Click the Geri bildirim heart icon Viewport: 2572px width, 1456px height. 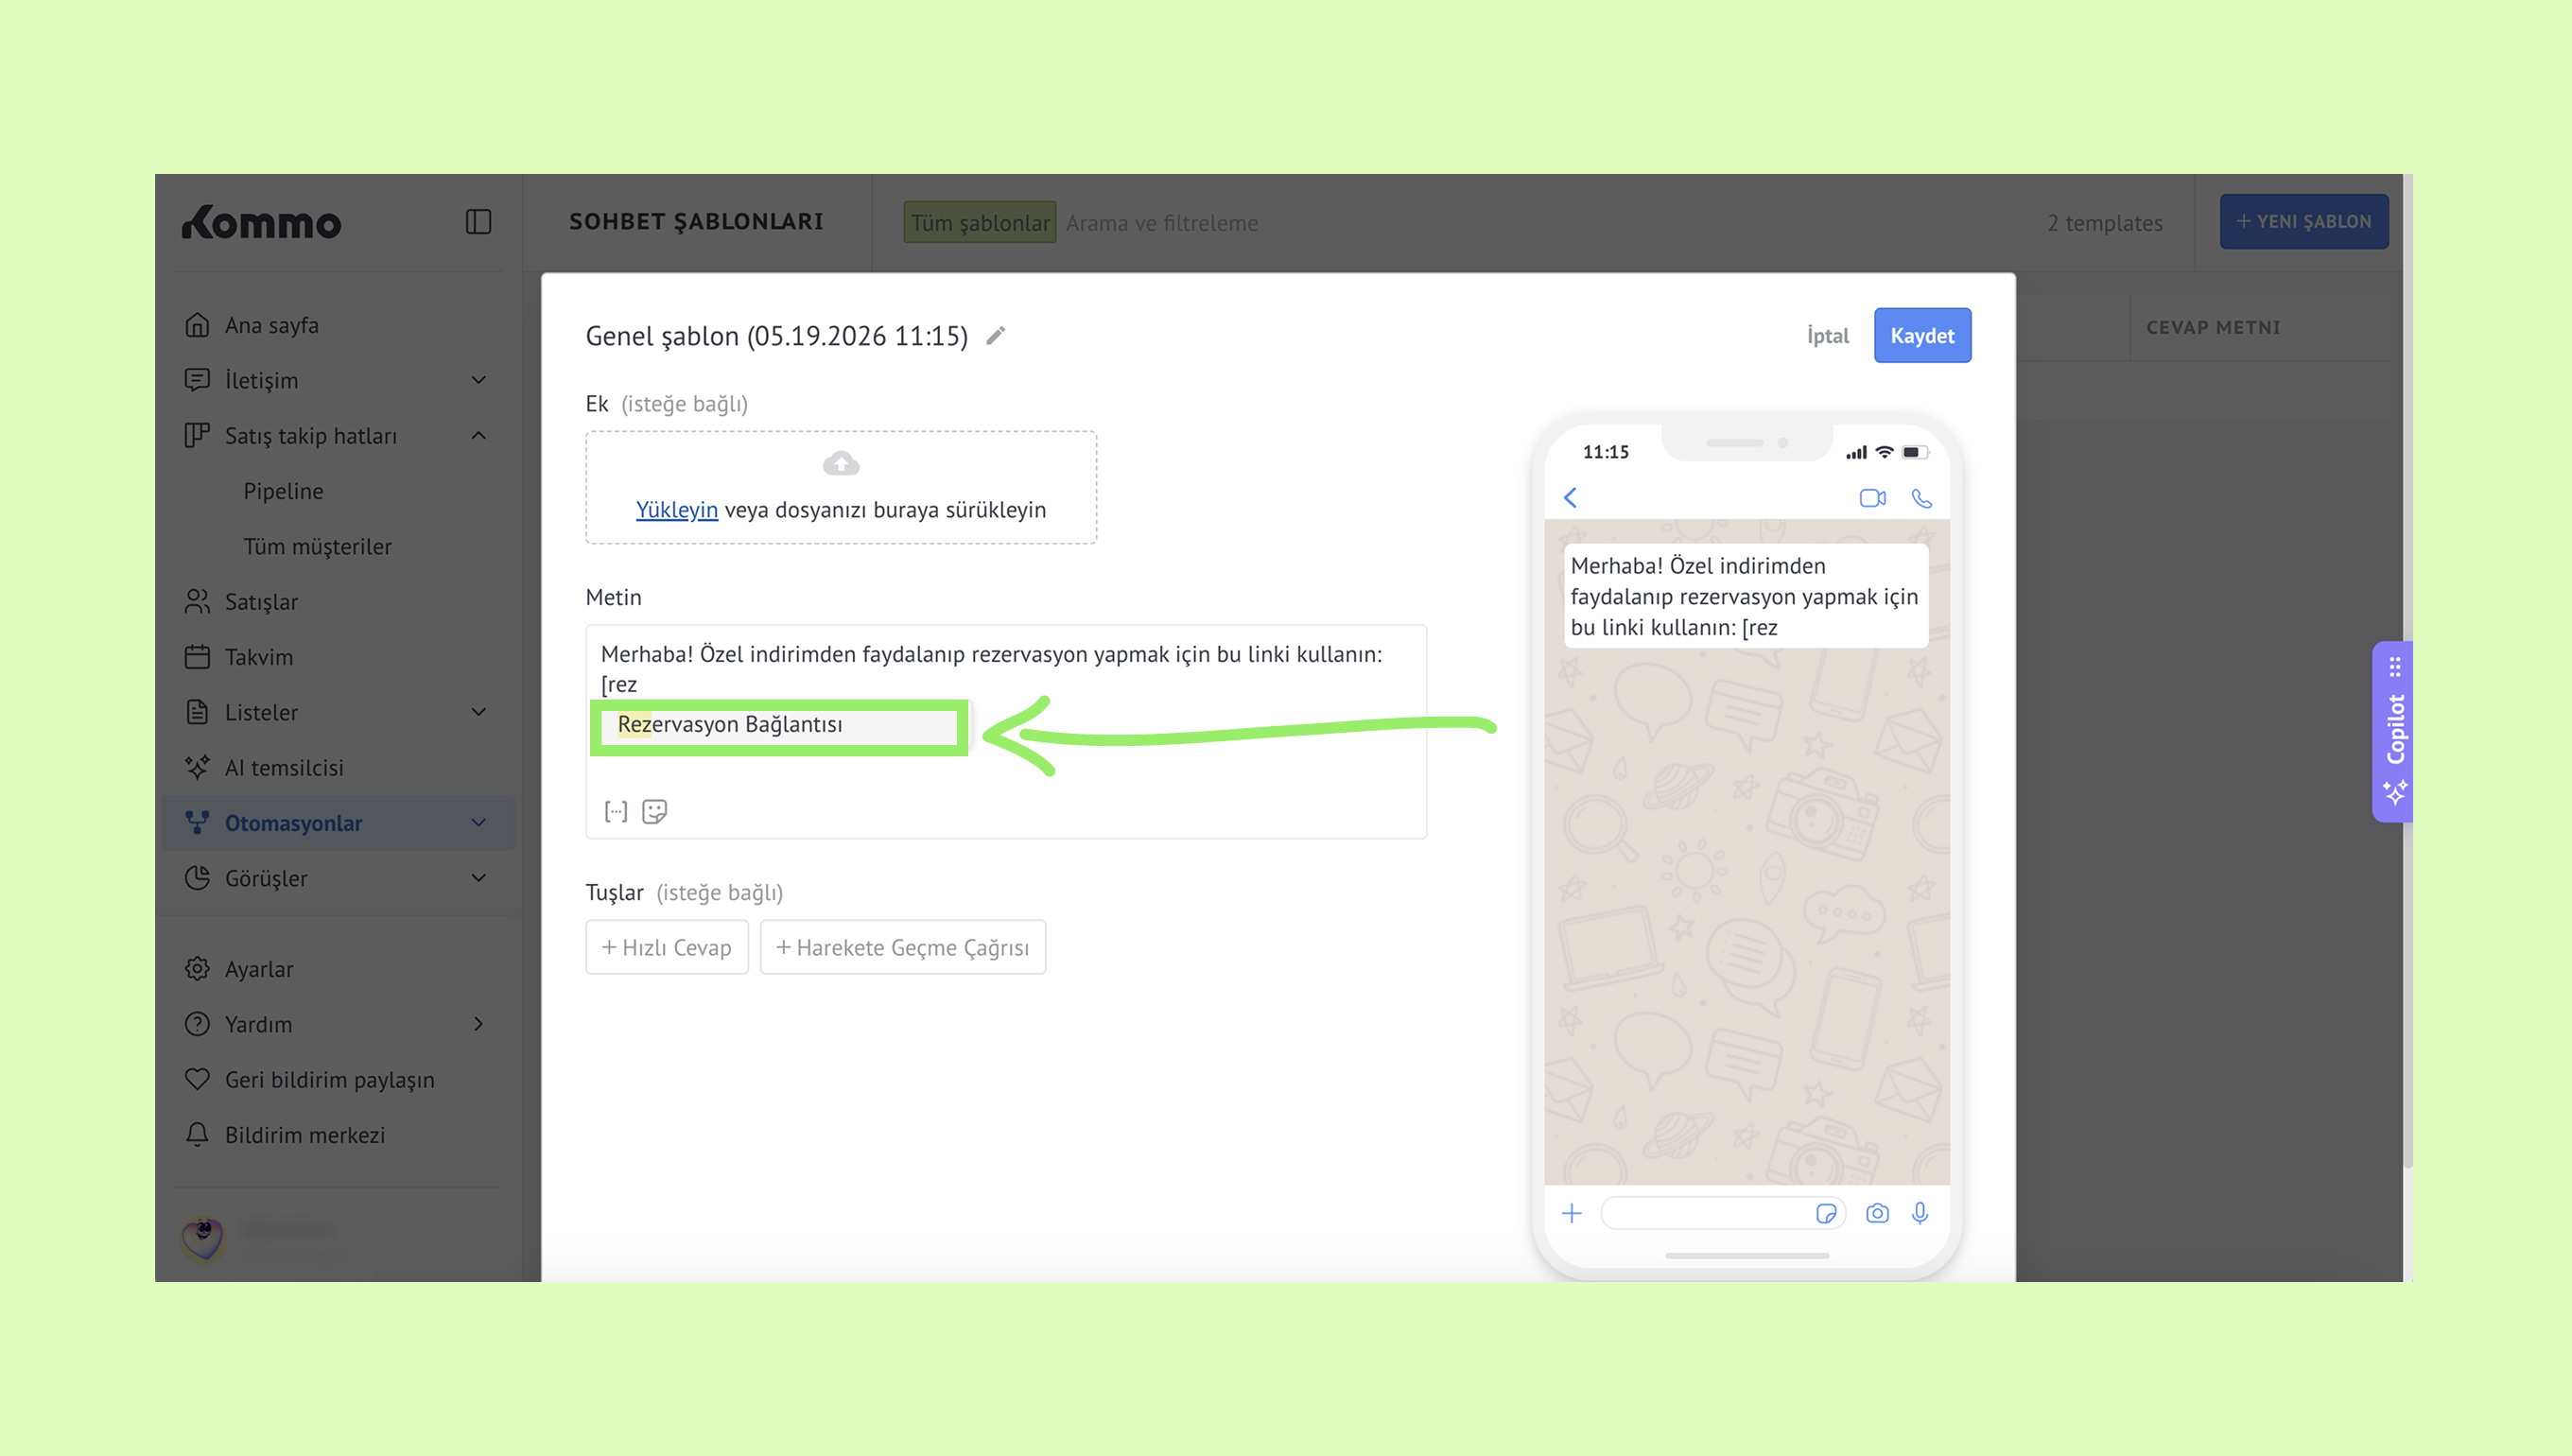197,1079
